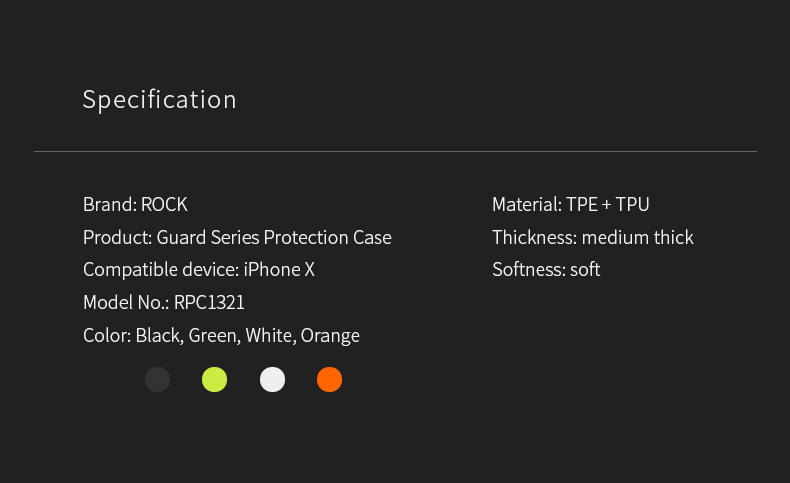This screenshot has width=790, height=483.
Task: Click the Color: Black, Green, White, Orange line
Action: coord(221,335)
